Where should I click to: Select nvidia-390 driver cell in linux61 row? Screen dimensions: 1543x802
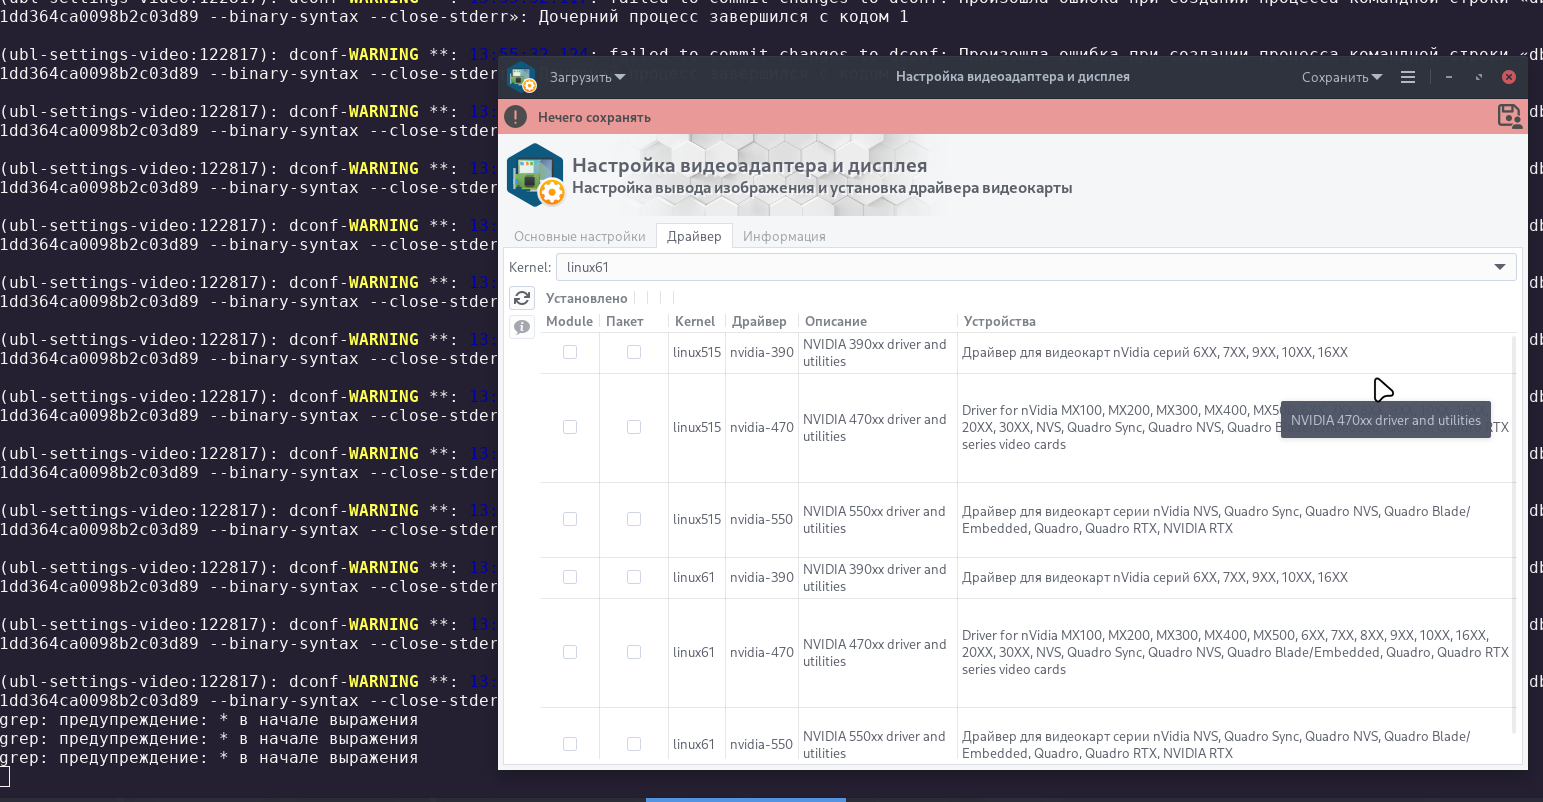click(762, 577)
